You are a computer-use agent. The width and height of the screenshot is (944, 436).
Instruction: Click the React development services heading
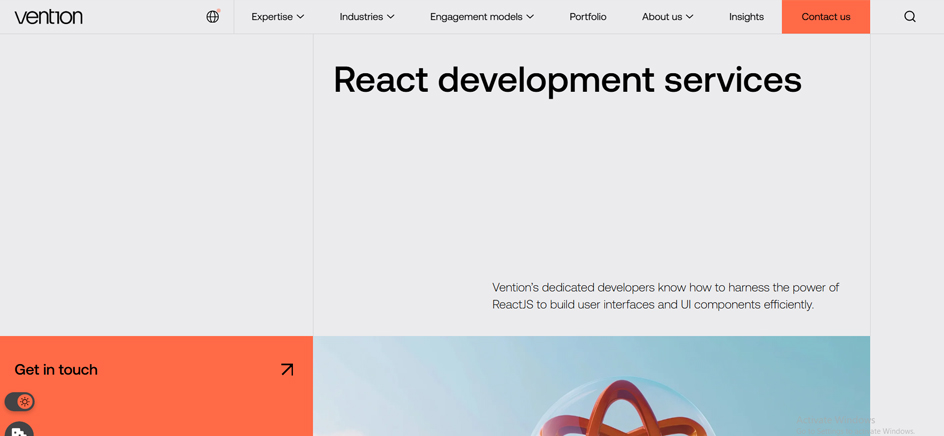(567, 81)
